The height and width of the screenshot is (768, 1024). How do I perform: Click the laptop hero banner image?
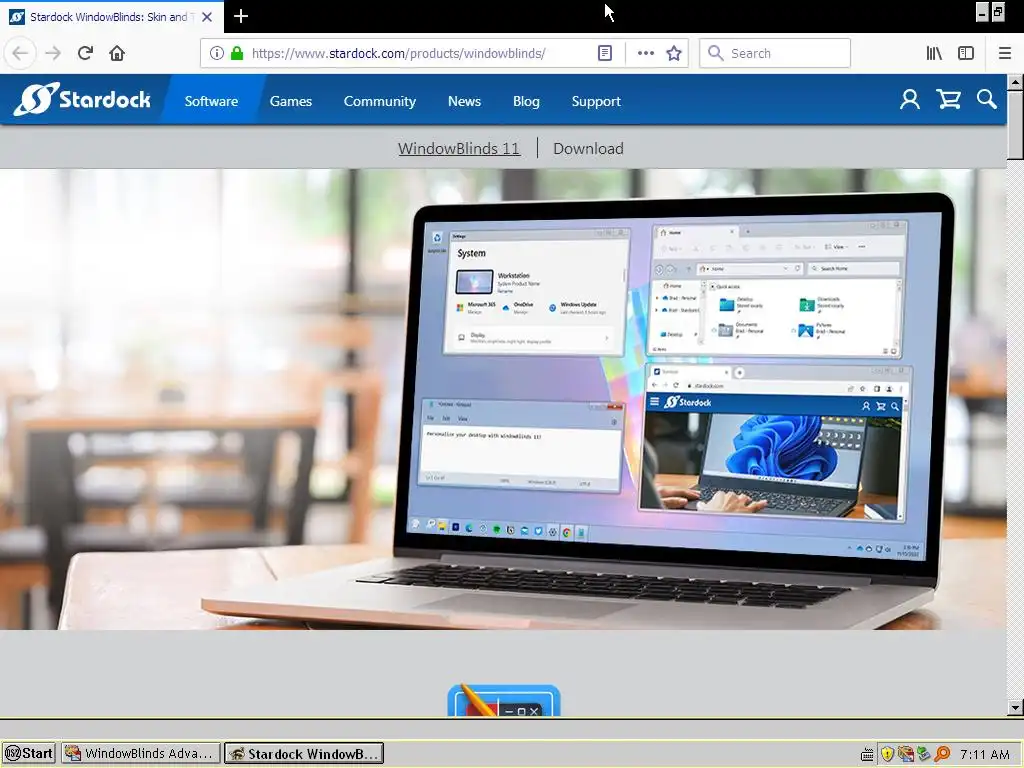[503, 399]
